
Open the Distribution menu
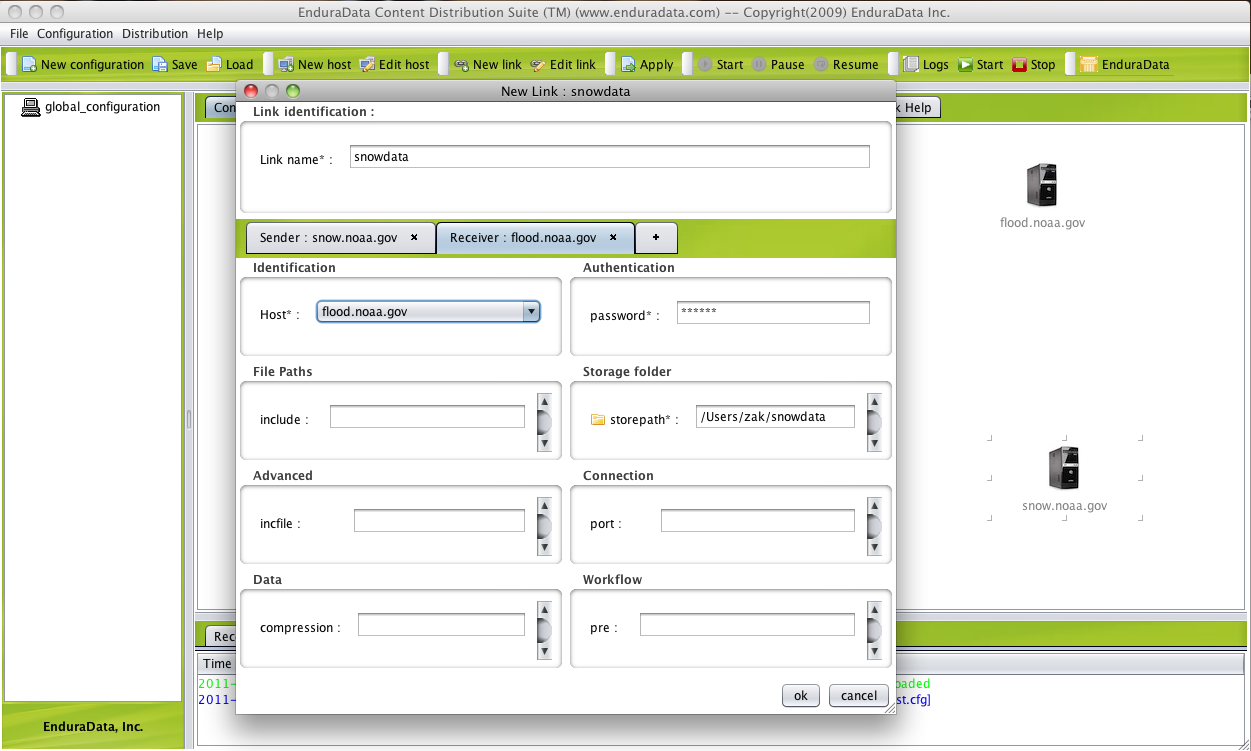155,34
